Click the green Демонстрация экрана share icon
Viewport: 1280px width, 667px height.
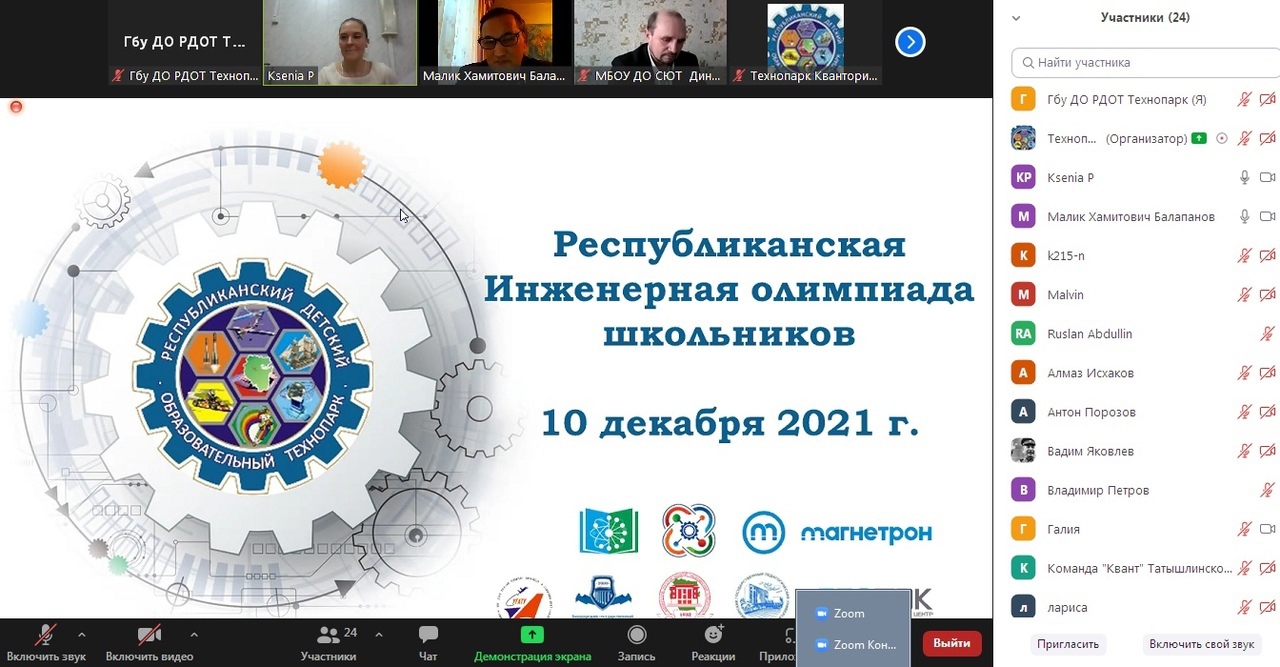[532, 635]
